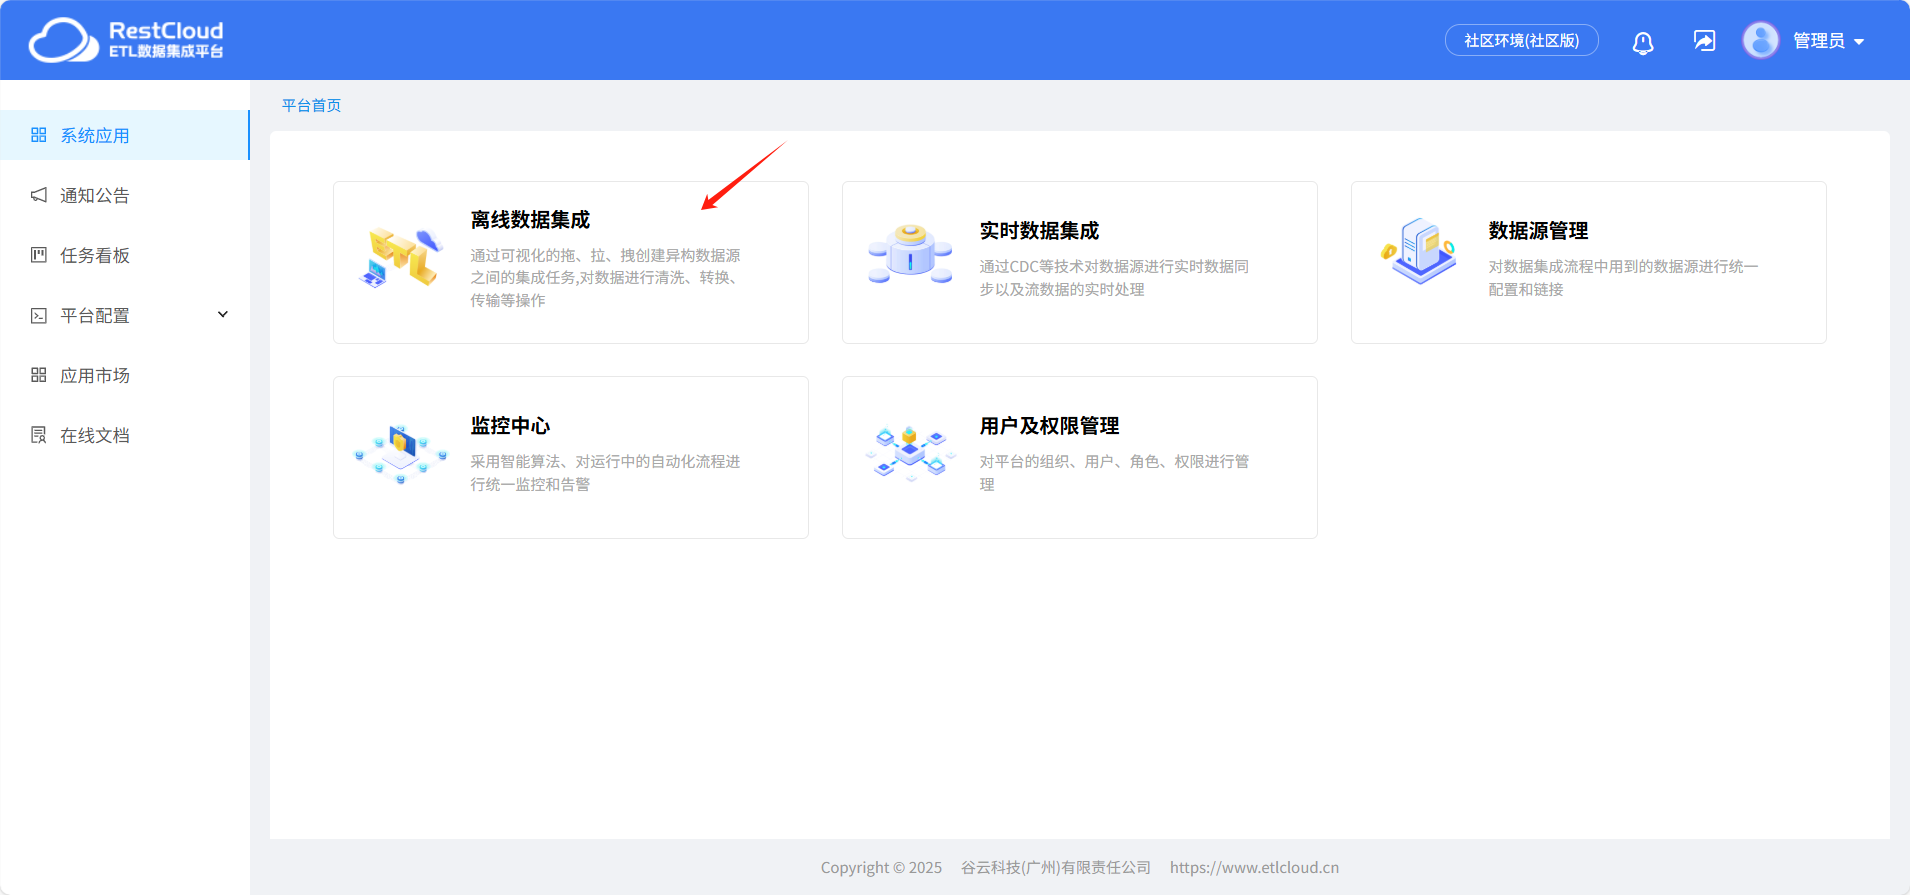The height and width of the screenshot is (895, 1910).
Task: Click the description text starting 通过可视化的拖
Action: pyautogui.click(x=606, y=278)
